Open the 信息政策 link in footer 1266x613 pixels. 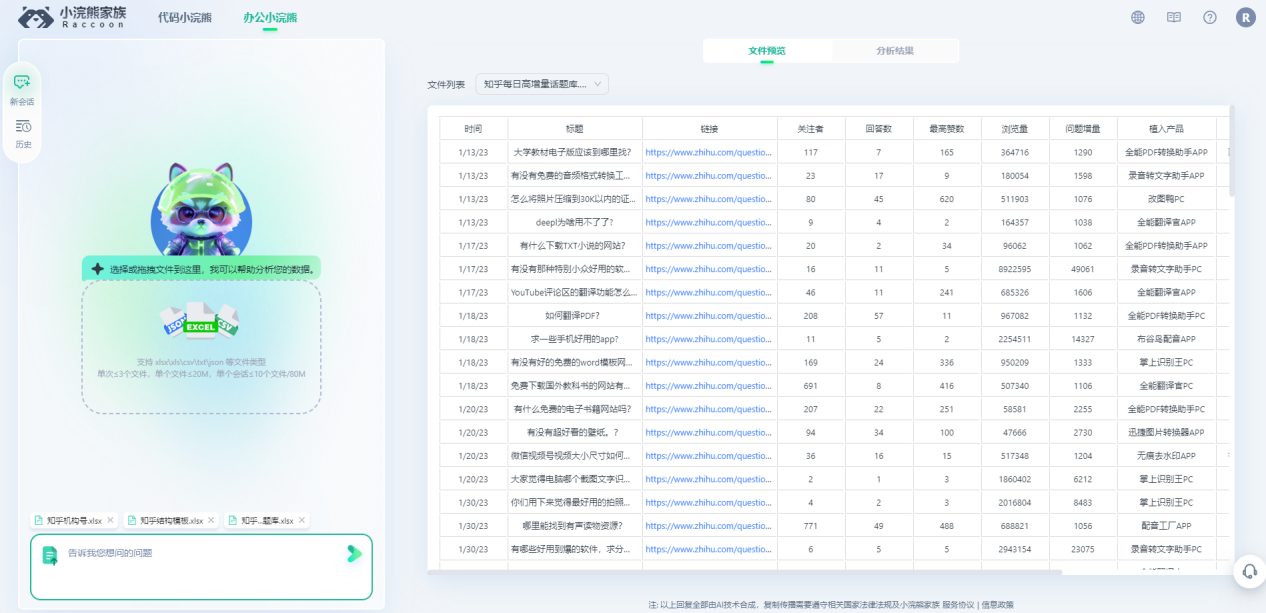click(x=998, y=604)
